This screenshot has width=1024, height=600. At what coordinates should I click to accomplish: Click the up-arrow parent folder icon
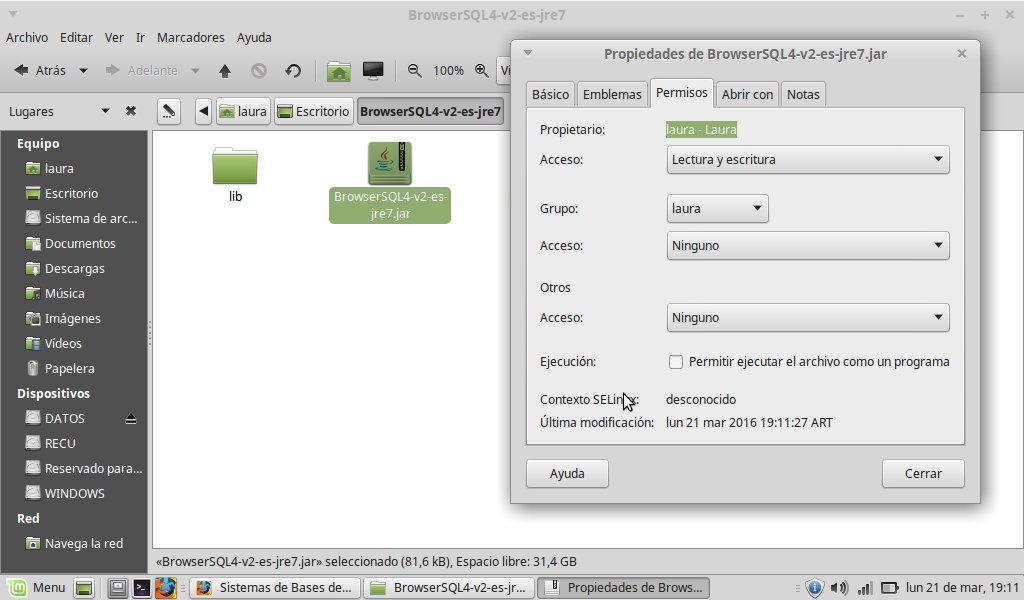tap(225, 71)
